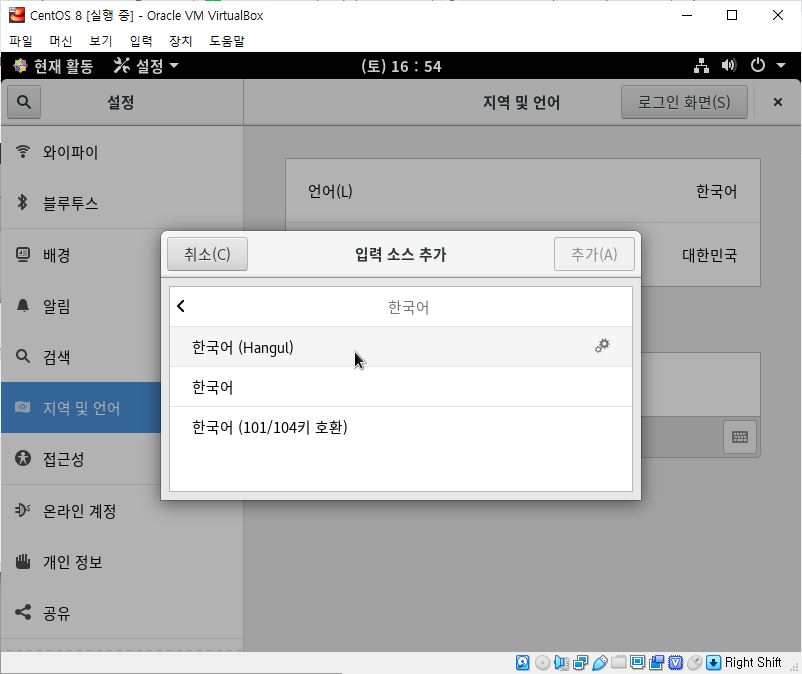This screenshot has width=802, height=674.
Task: Open the Accessibility (접근성) panel
Action: pos(81,459)
